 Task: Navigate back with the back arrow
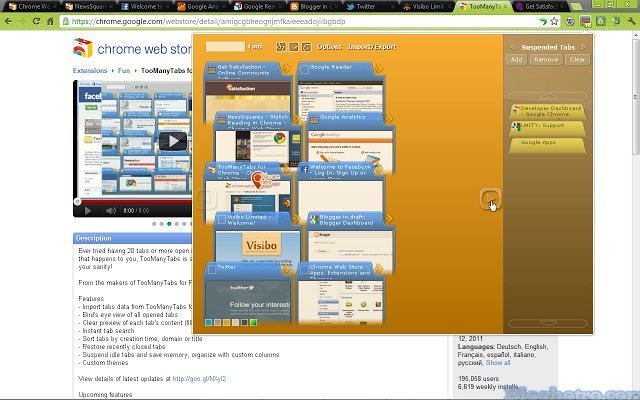pos(8,21)
